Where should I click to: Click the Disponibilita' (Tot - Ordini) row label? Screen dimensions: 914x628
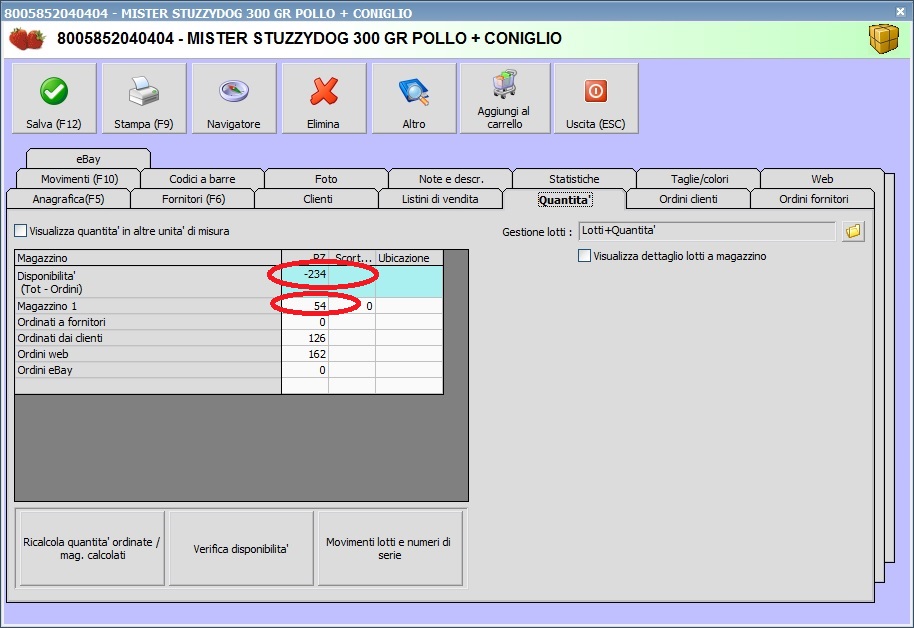(x=148, y=282)
